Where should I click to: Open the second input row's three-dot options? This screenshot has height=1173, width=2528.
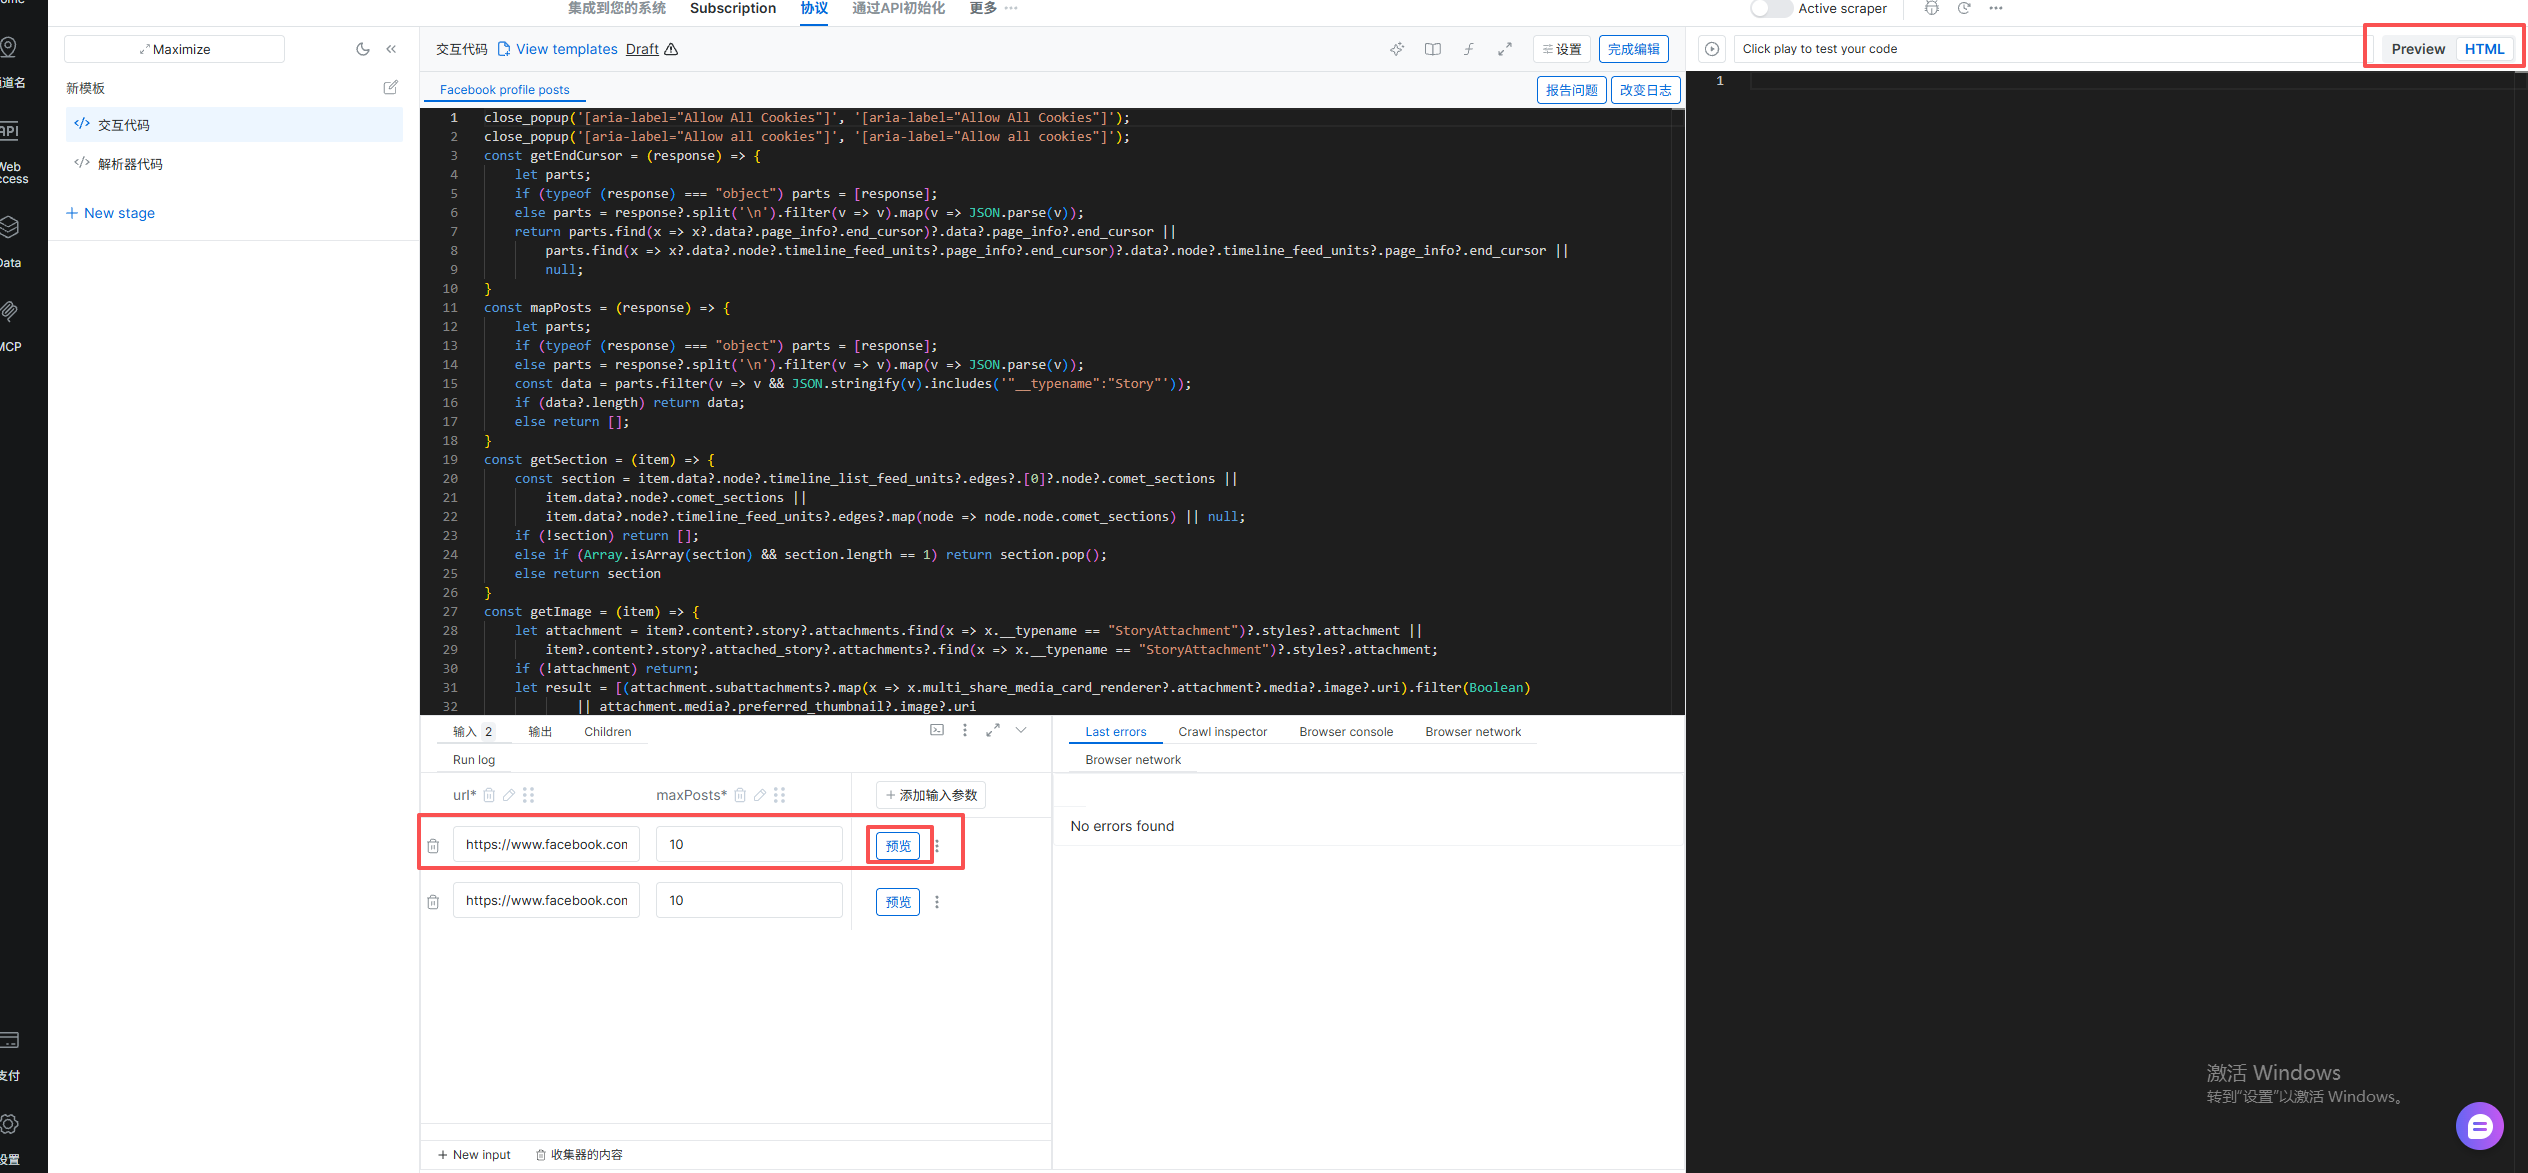point(937,902)
